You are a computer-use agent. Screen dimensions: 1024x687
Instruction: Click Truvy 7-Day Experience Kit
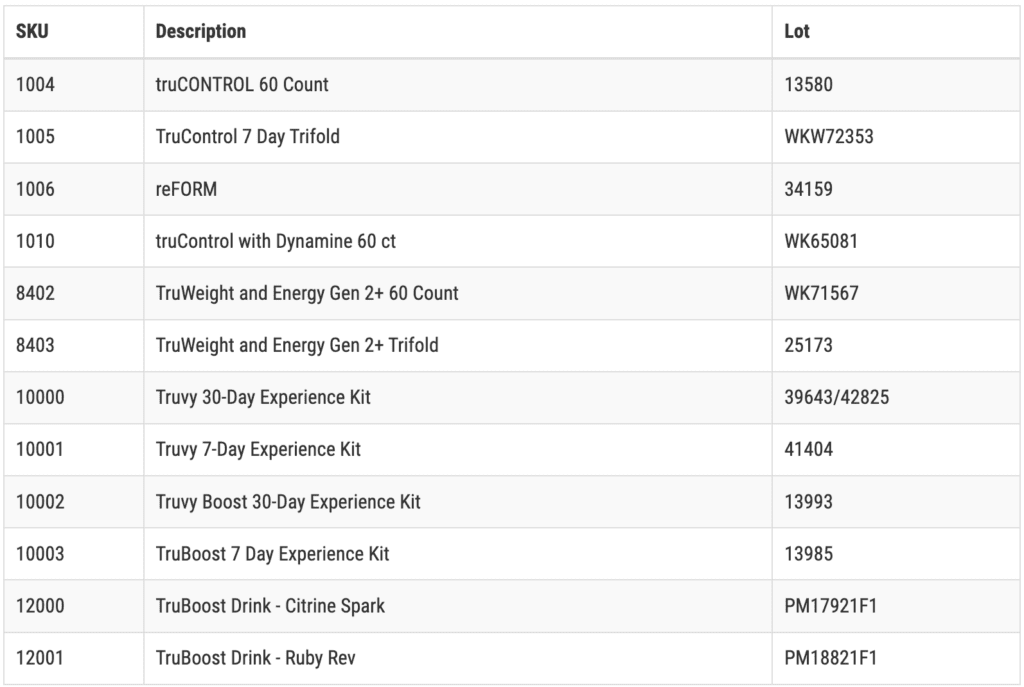[x=258, y=450]
